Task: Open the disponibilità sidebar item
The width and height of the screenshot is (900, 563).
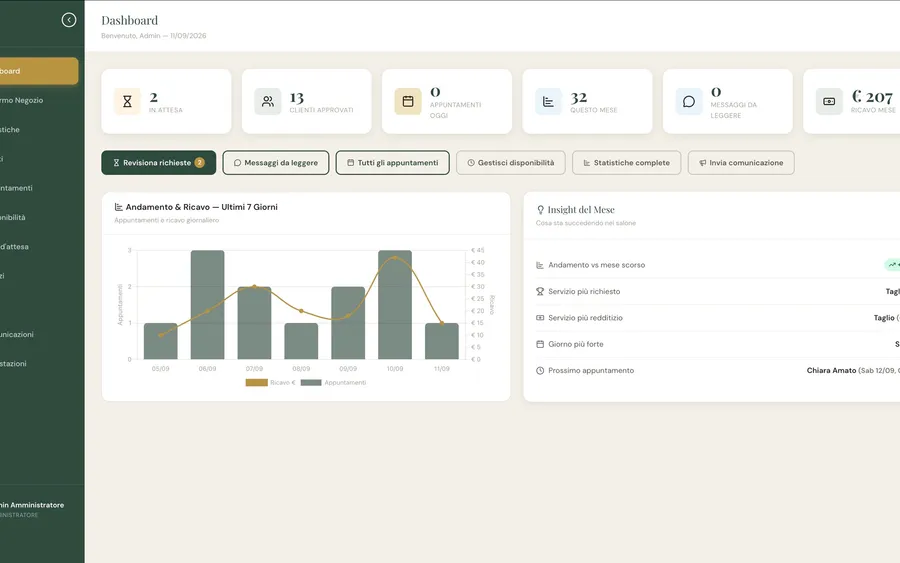Action: point(39,218)
